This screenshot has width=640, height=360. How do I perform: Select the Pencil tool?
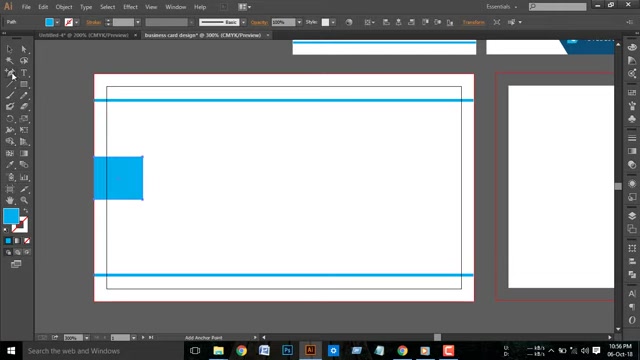[24, 96]
